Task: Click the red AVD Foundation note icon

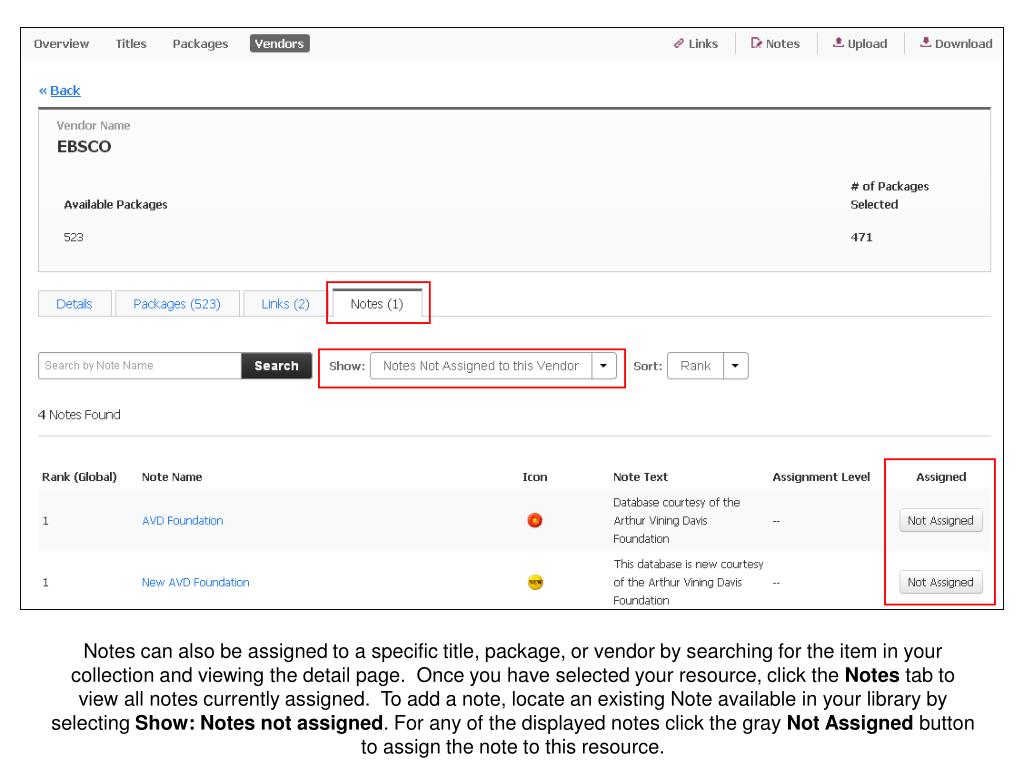Action: pyautogui.click(x=535, y=520)
